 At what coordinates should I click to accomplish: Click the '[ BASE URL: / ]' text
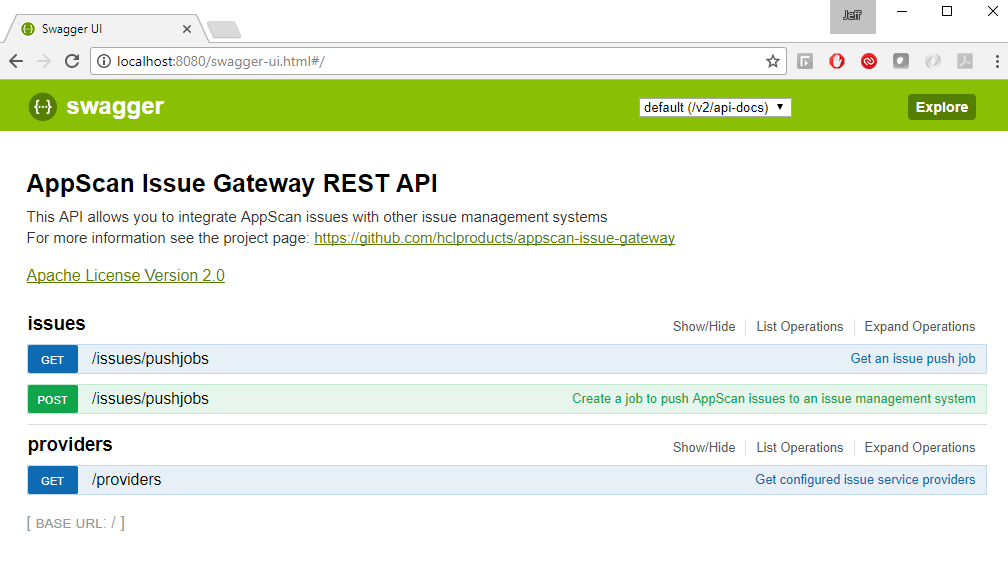[x=76, y=523]
